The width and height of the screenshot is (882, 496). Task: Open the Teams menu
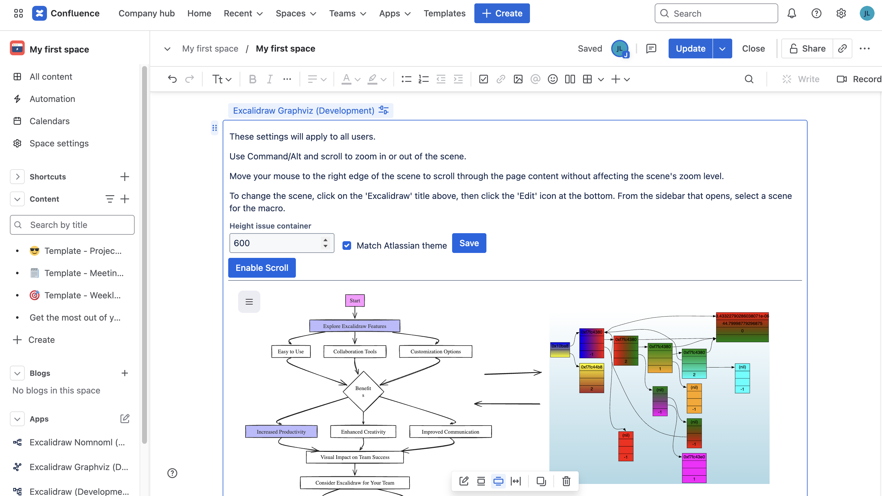coord(348,13)
